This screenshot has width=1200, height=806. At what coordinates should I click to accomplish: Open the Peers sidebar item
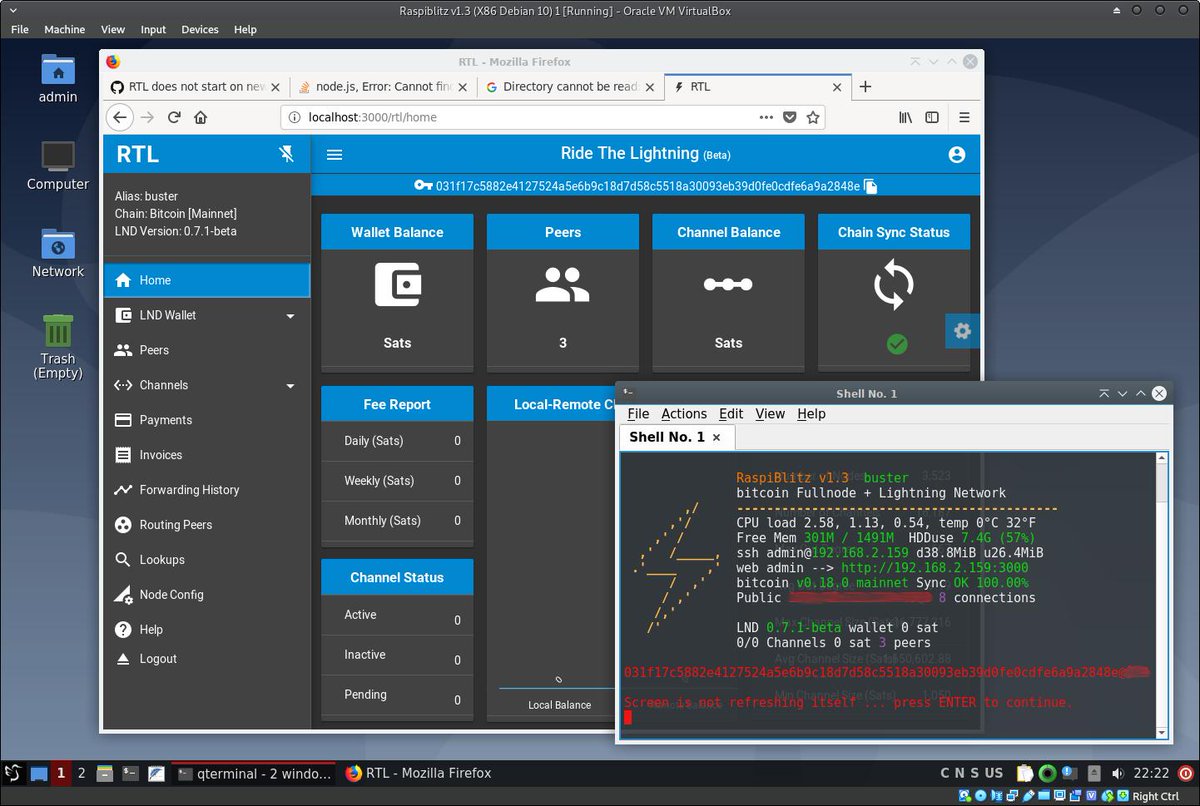point(207,350)
